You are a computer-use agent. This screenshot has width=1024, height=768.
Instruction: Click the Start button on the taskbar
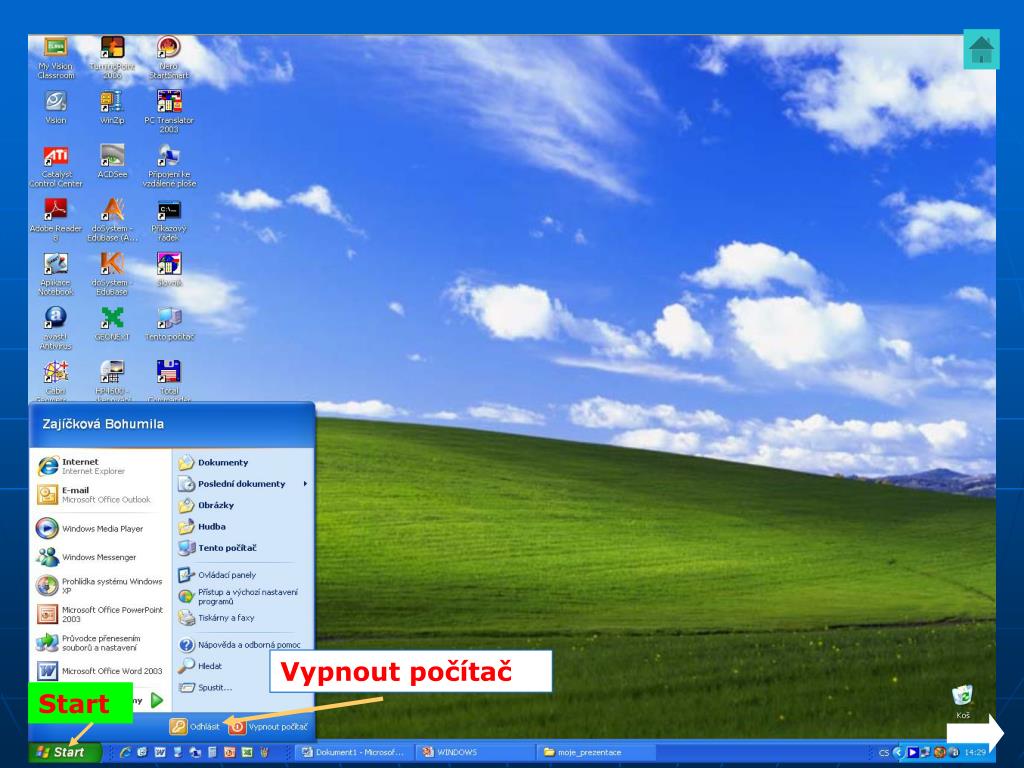pos(65,752)
